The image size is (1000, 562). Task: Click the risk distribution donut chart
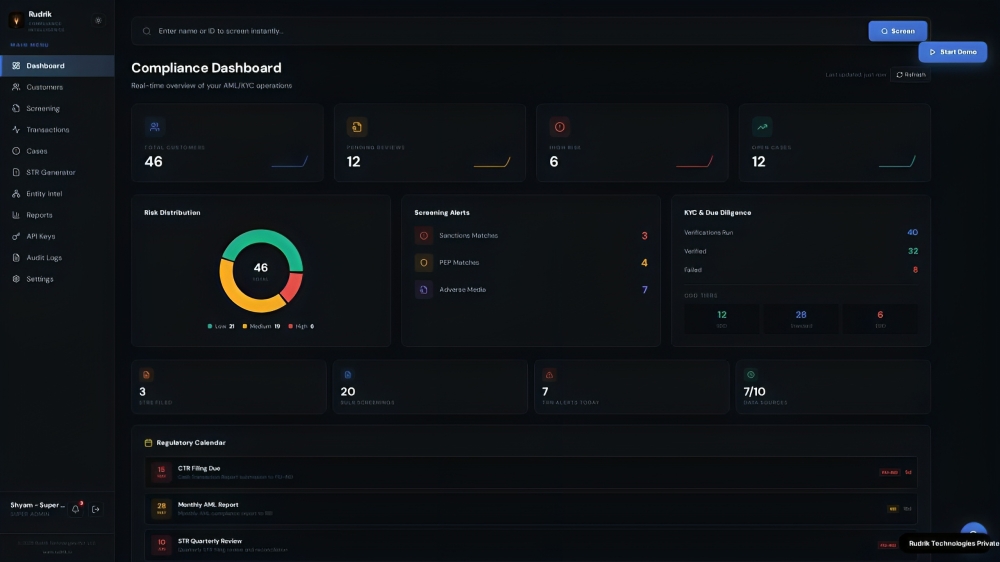click(x=261, y=270)
